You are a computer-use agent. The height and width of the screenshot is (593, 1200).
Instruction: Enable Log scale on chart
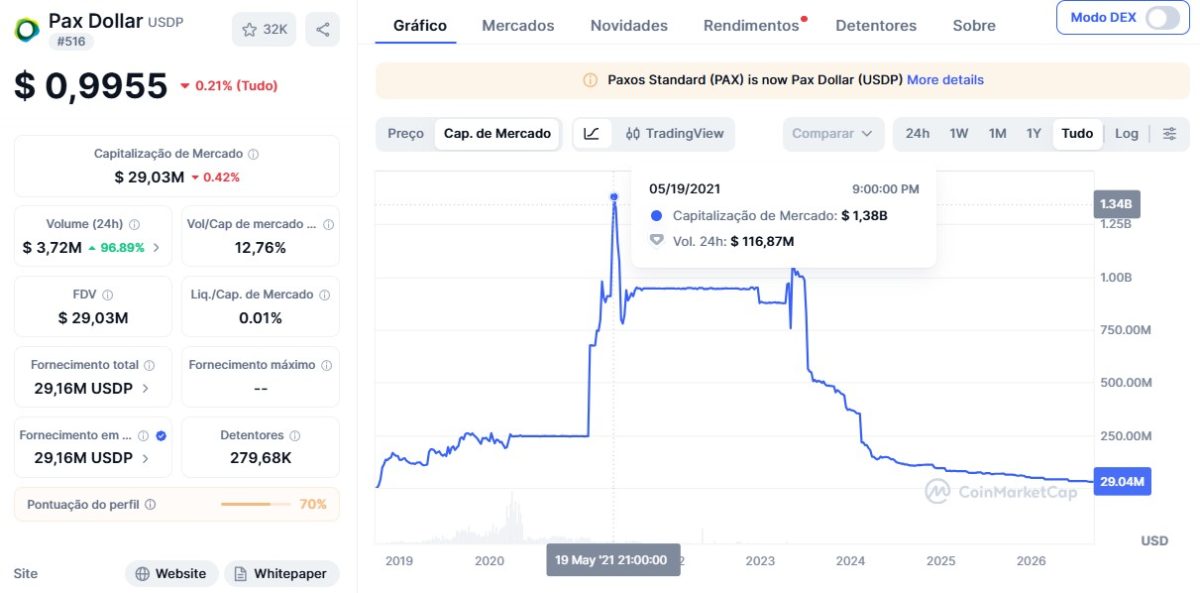[1126, 133]
